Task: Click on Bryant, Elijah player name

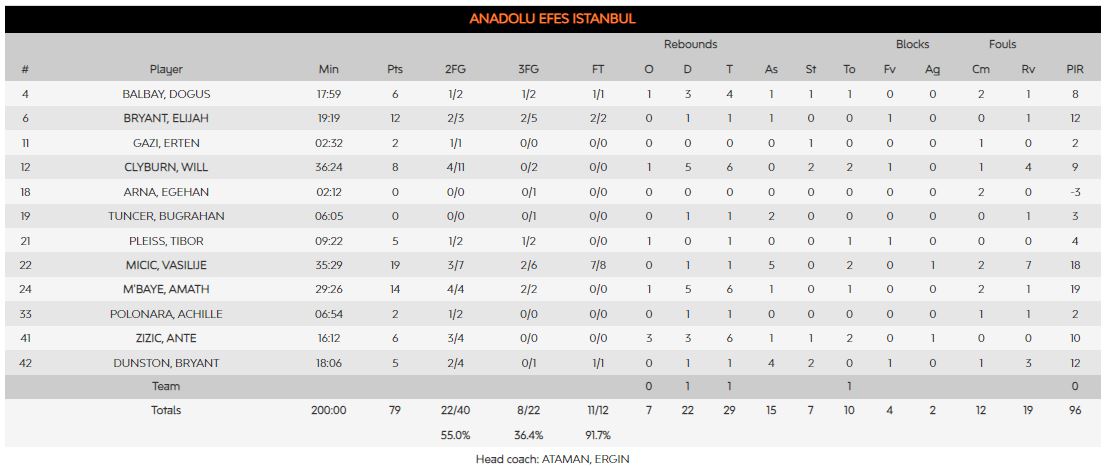Action: (166, 118)
